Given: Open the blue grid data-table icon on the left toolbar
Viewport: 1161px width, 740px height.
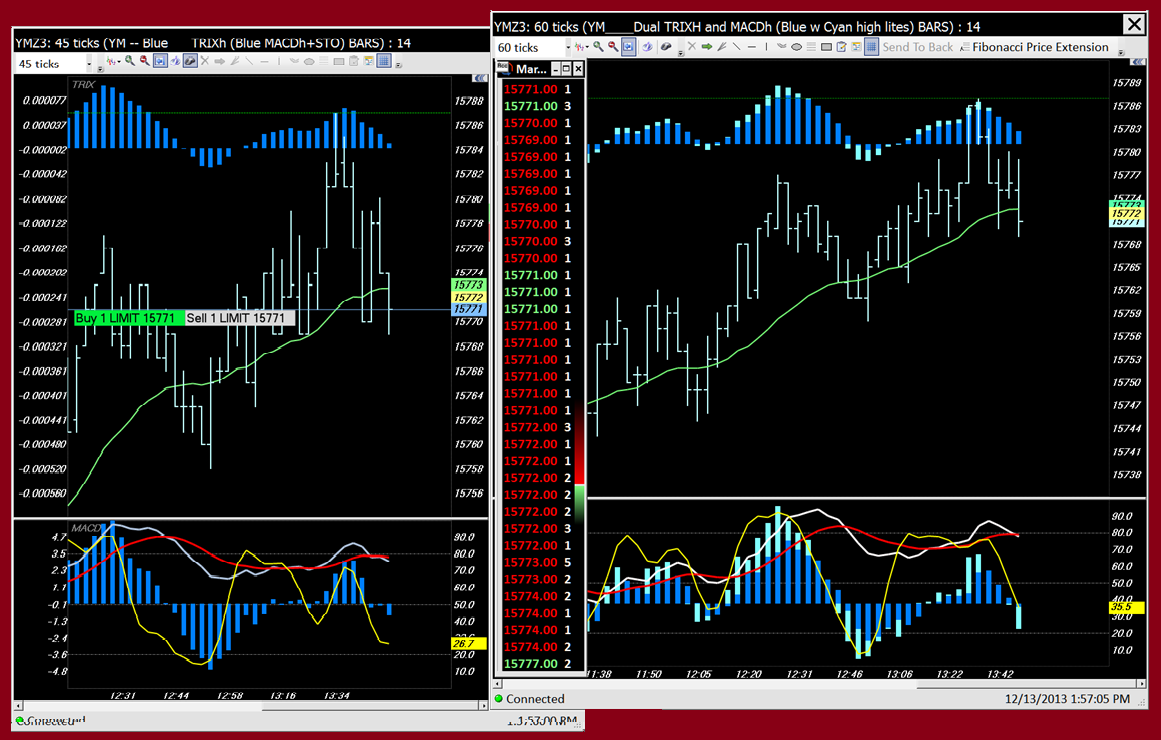Looking at the screenshot, I should tap(384, 61).
